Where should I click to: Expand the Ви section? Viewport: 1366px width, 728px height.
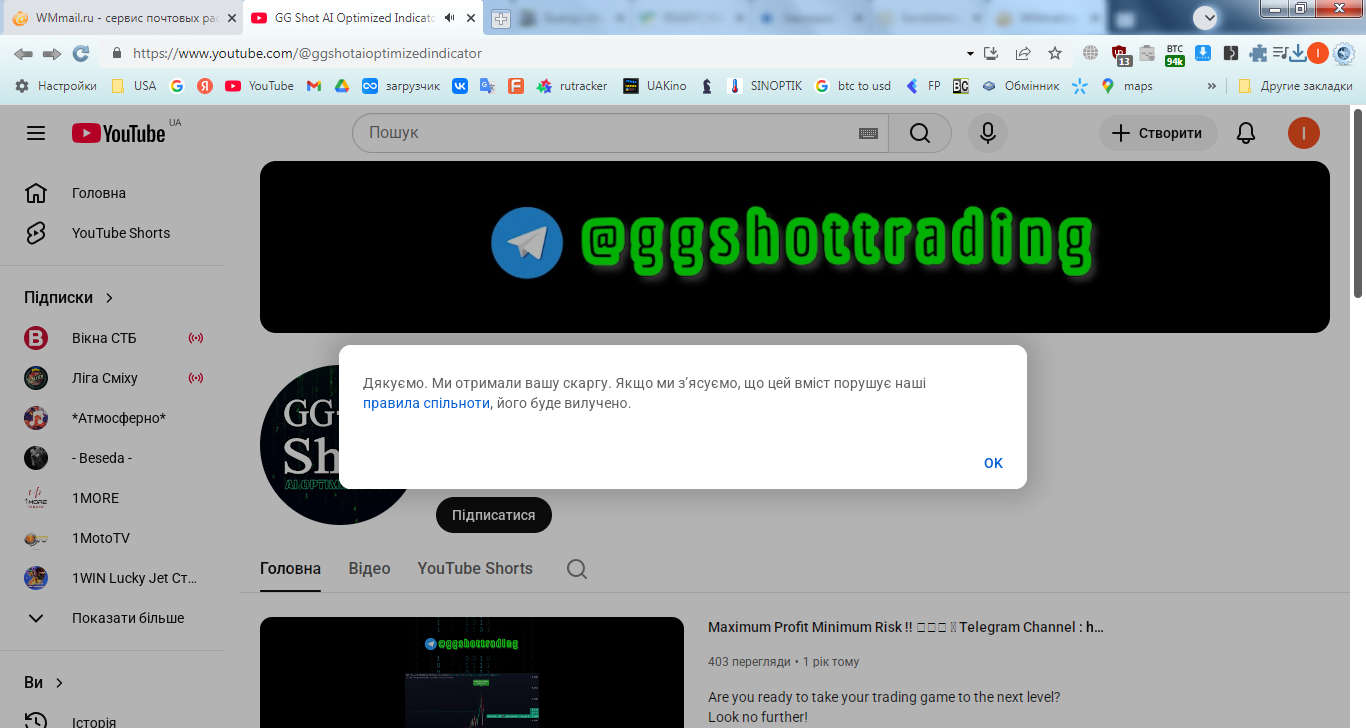click(x=44, y=682)
